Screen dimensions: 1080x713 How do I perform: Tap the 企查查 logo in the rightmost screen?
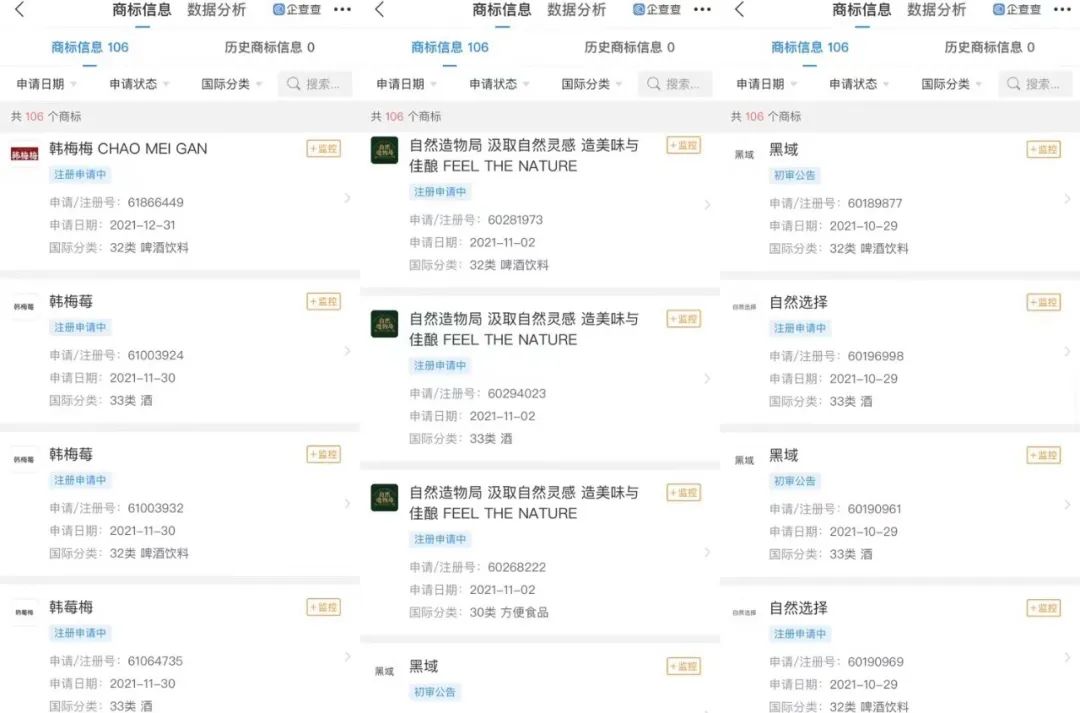(1018, 10)
